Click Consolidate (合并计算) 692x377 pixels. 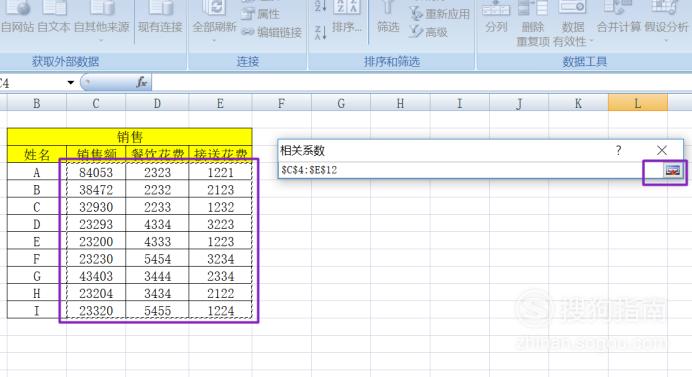click(x=618, y=18)
